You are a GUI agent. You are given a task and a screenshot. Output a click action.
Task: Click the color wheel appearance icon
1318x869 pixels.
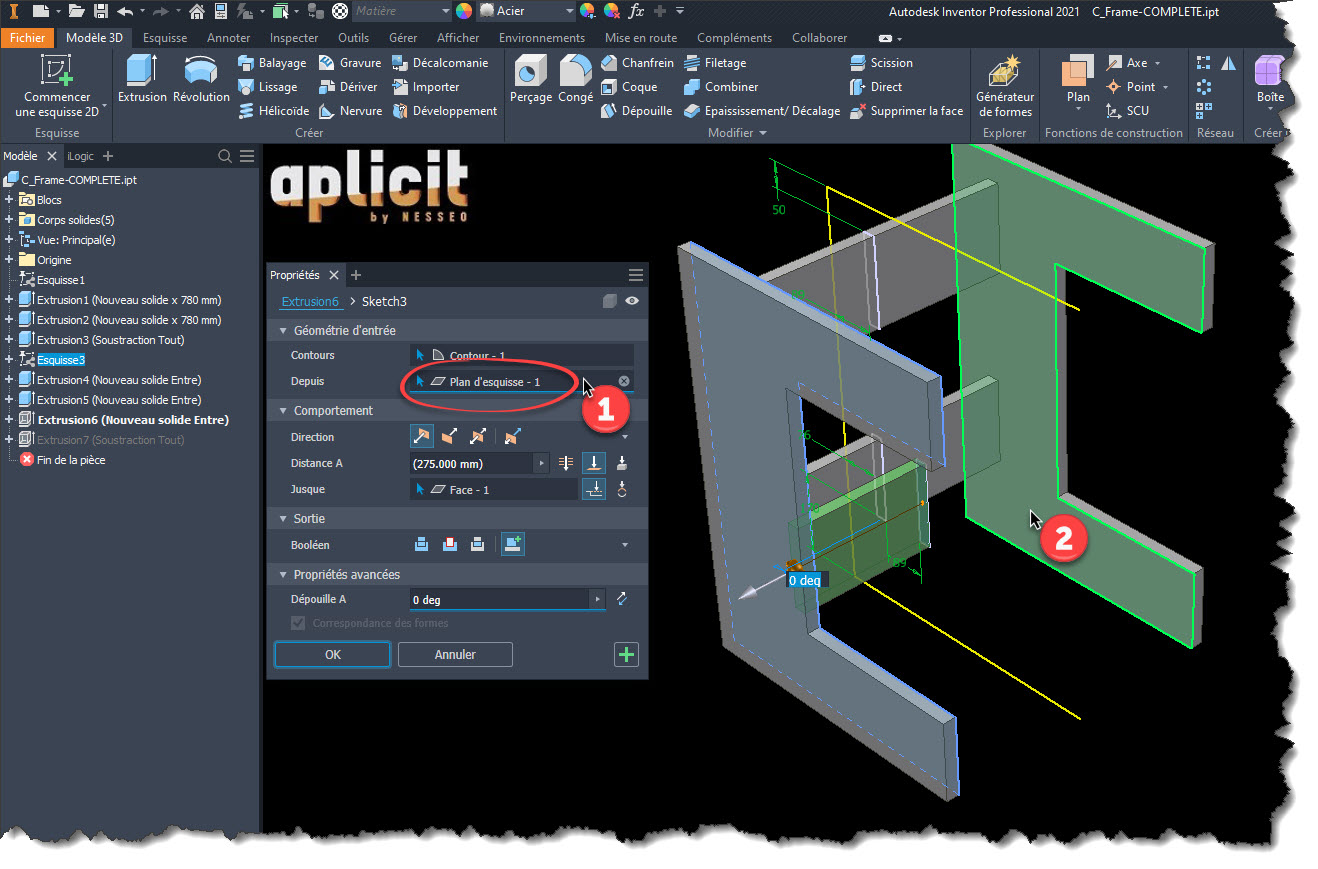(x=464, y=11)
